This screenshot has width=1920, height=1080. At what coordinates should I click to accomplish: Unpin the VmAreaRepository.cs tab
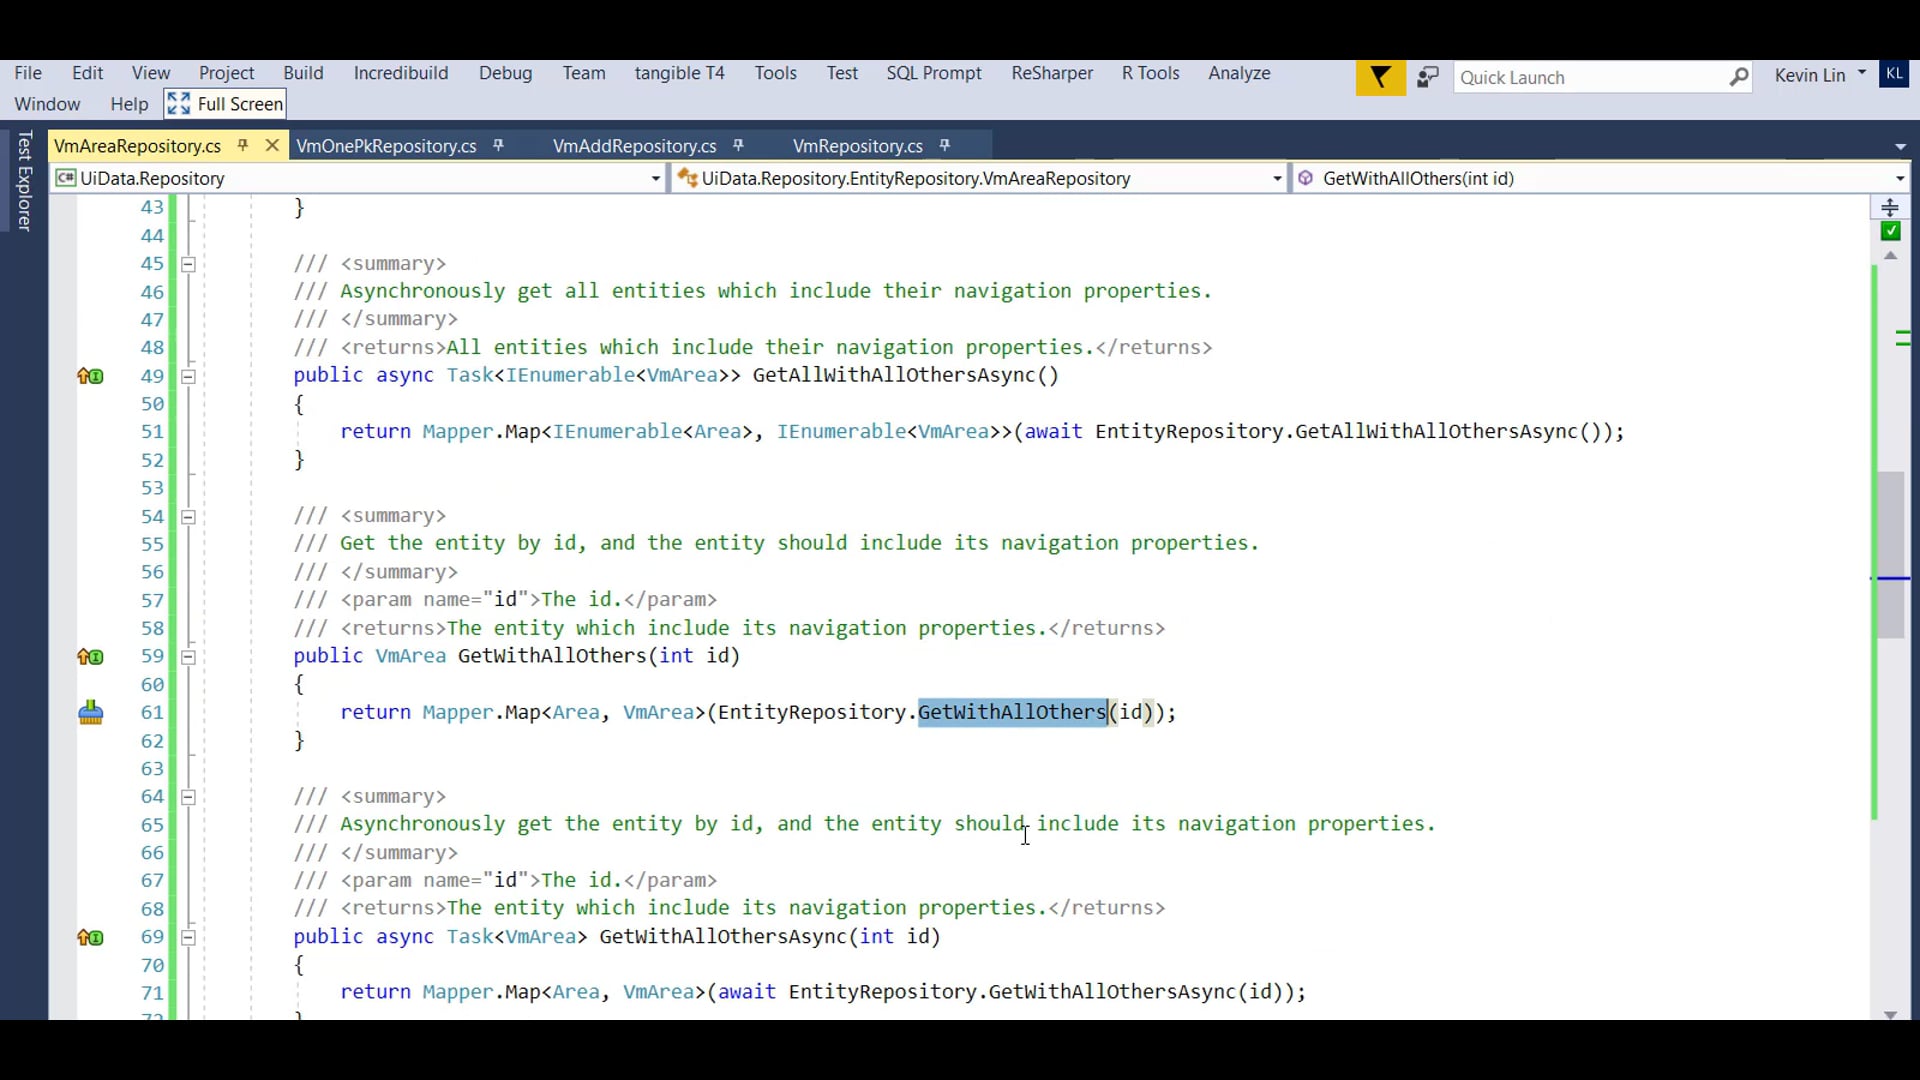(243, 145)
